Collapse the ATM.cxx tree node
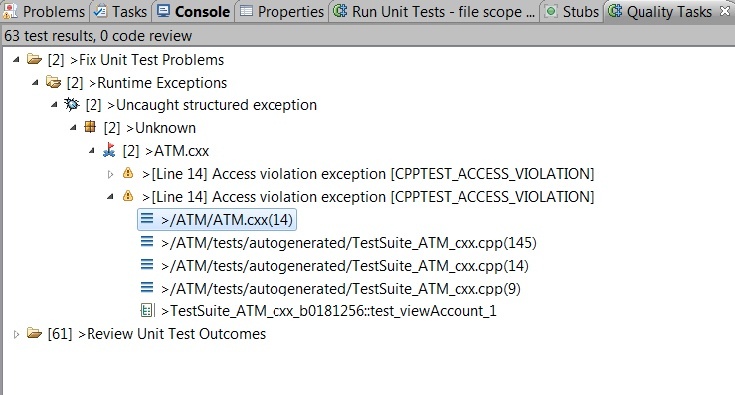The height and width of the screenshot is (395, 735). (92, 151)
